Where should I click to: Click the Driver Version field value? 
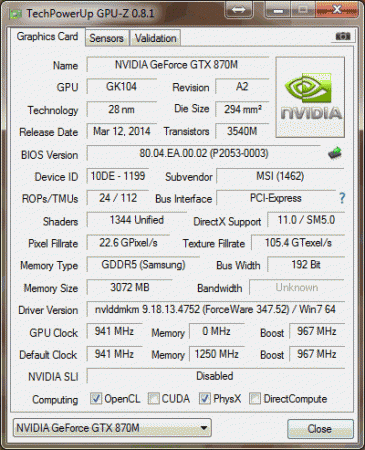pos(215,309)
